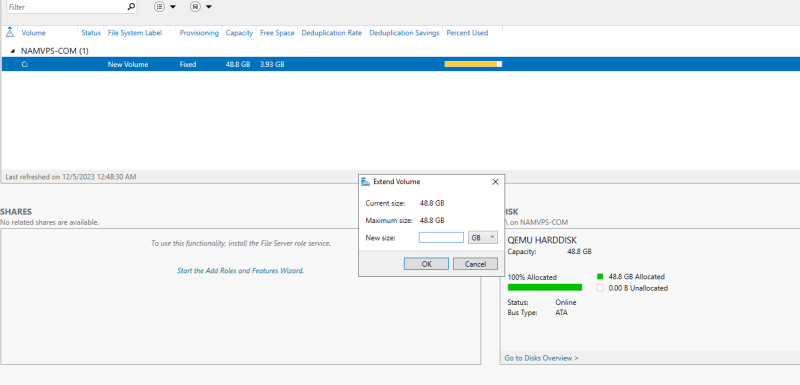Sort by Volume column header
The width and height of the screenshot is (800, 385).
tap(33, 33)
